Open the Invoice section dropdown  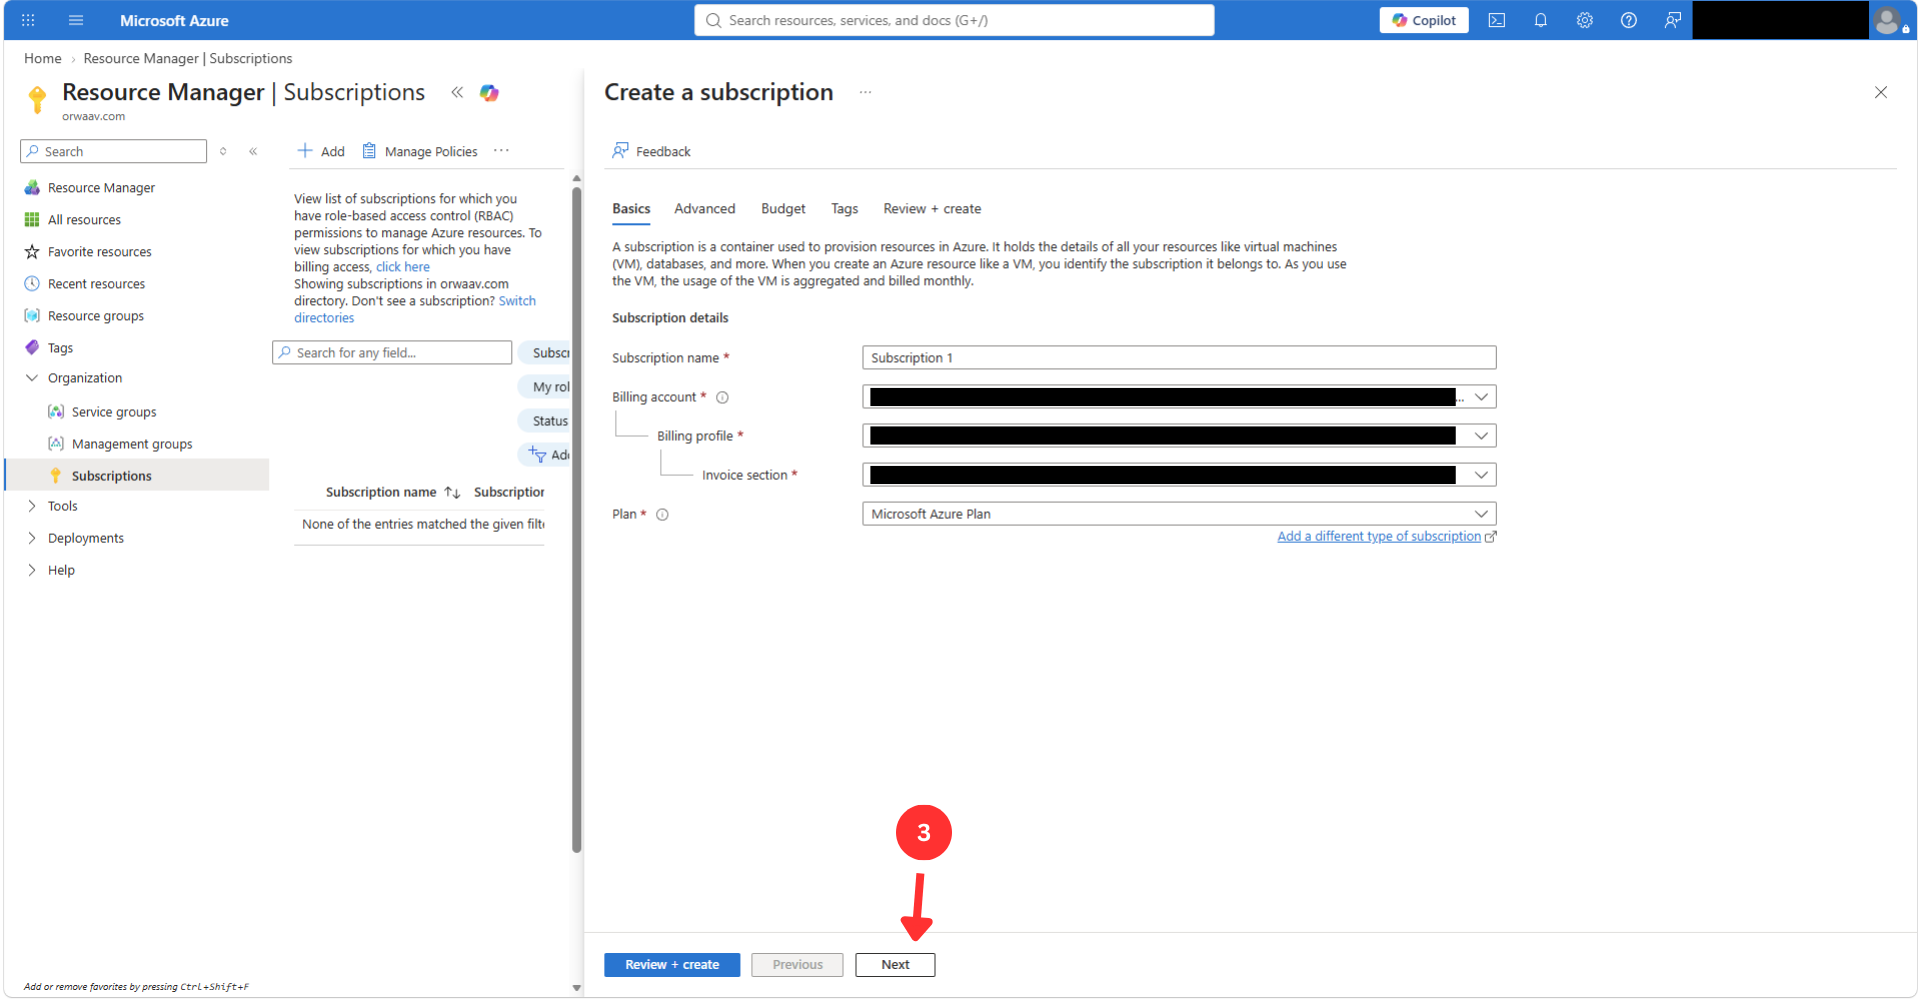(1179, 475)
